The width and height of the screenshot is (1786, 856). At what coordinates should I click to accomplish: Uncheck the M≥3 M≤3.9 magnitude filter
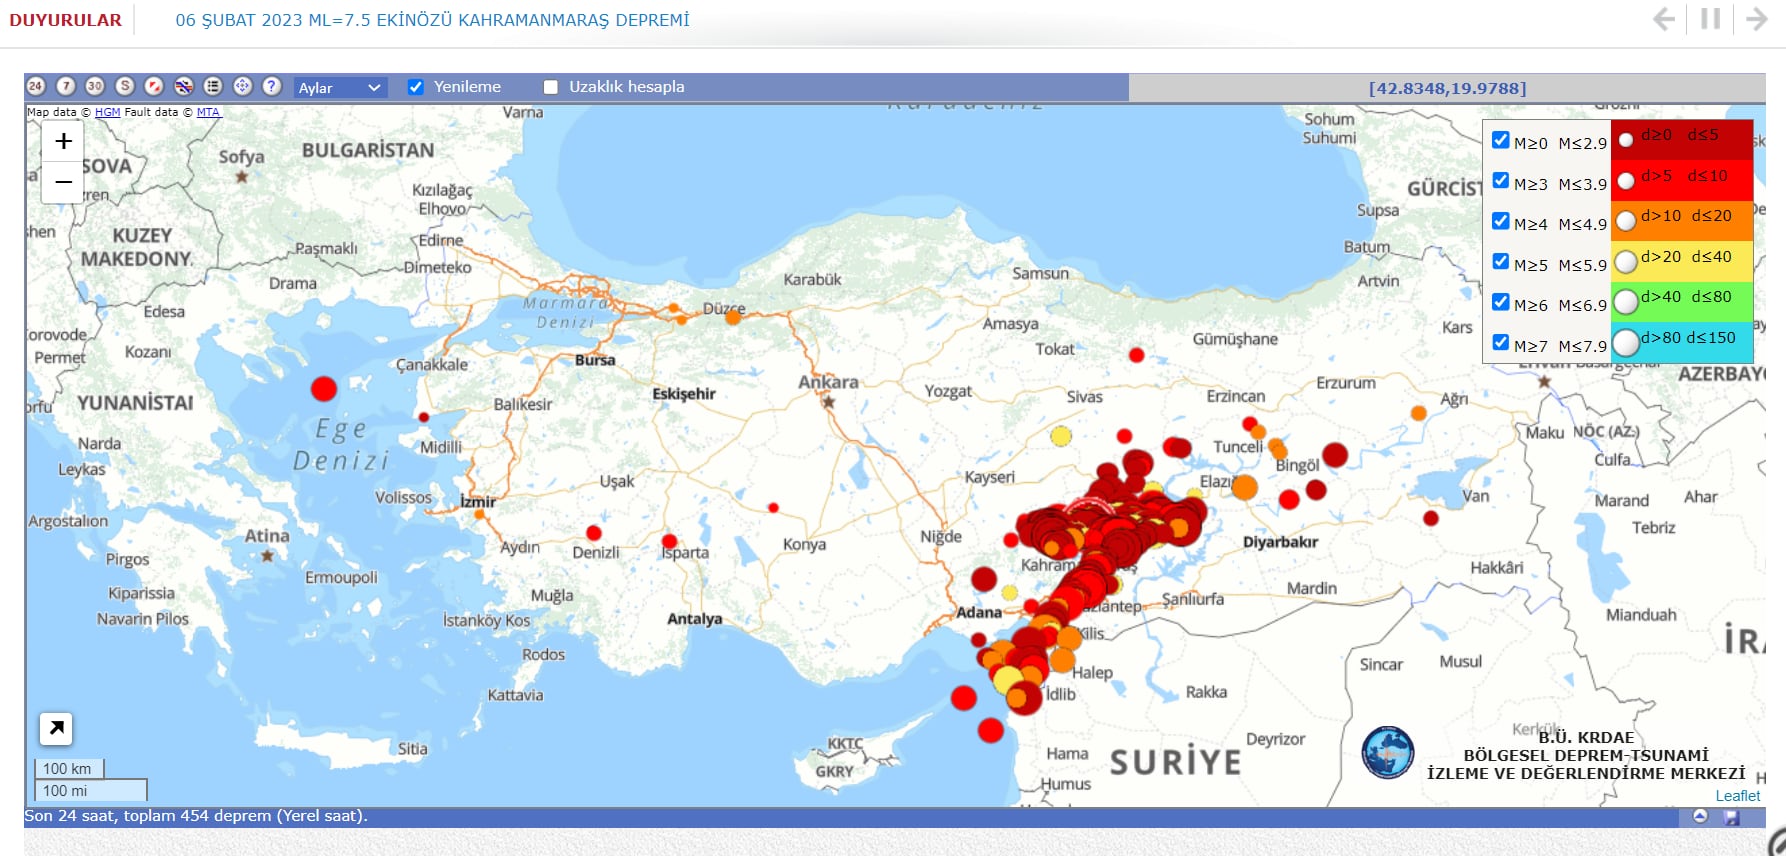click(x=1500, y=180)
